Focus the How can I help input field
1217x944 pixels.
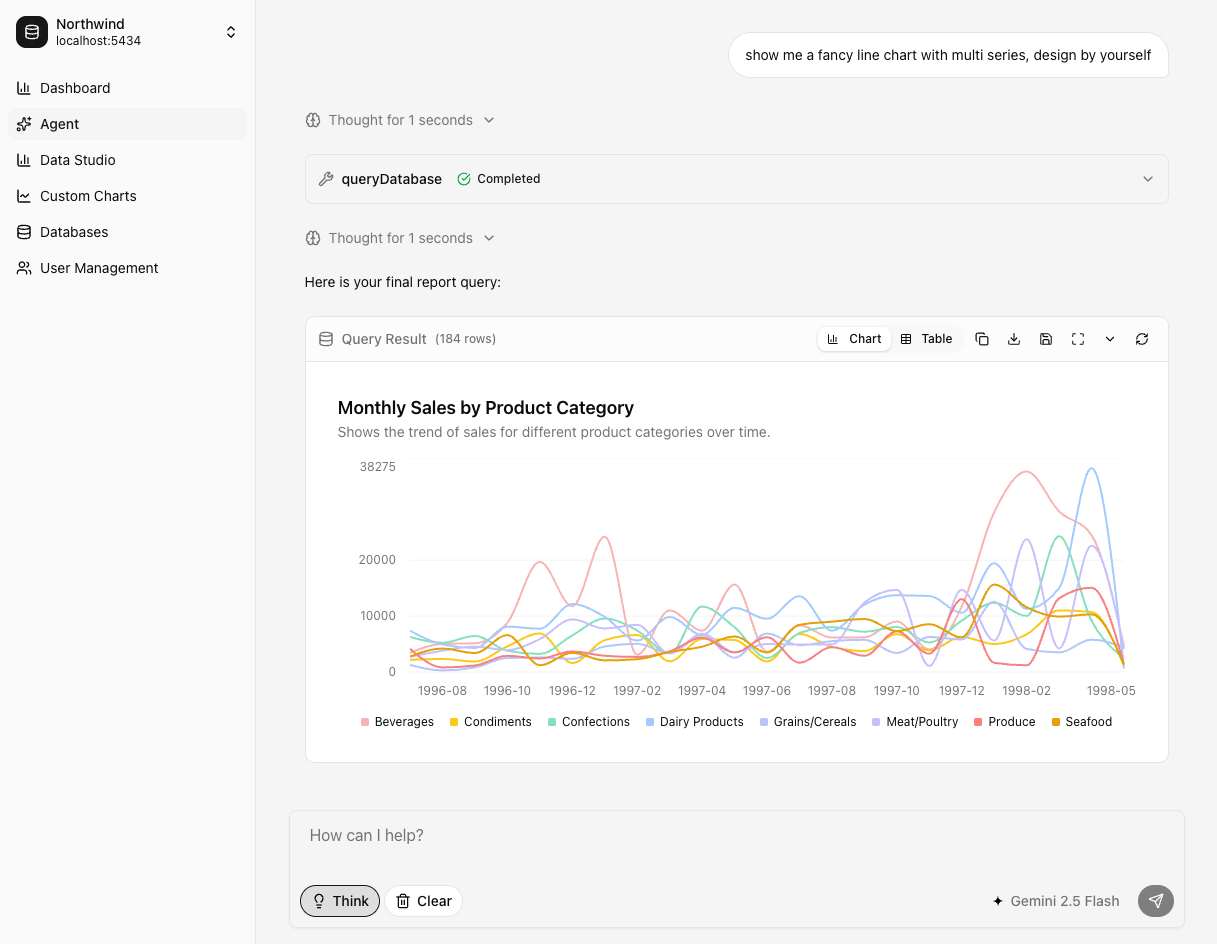(x=736, y=836)
